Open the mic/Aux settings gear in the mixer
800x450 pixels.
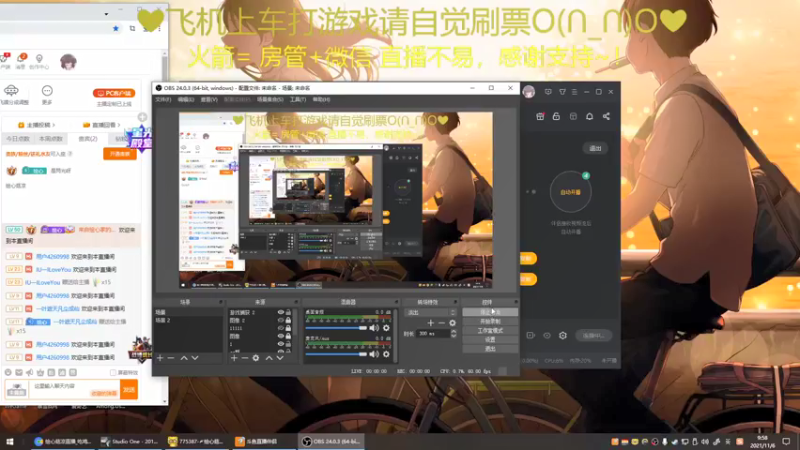click(x=386, y=354)
